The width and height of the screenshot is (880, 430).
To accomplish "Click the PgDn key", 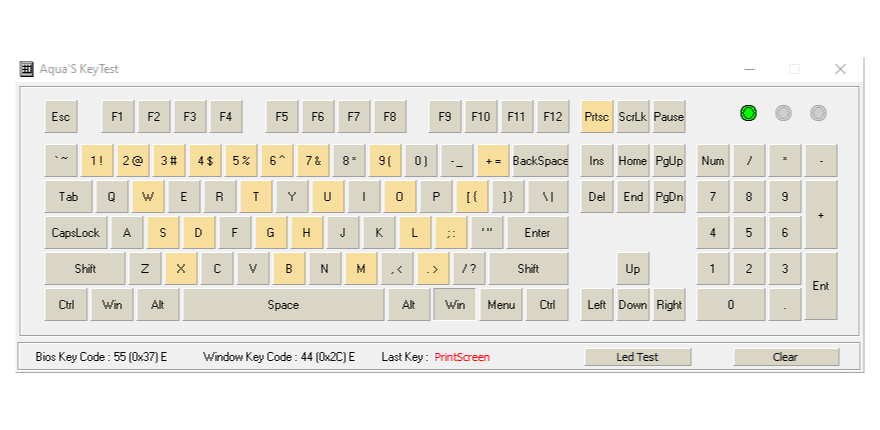I will 669,197.
